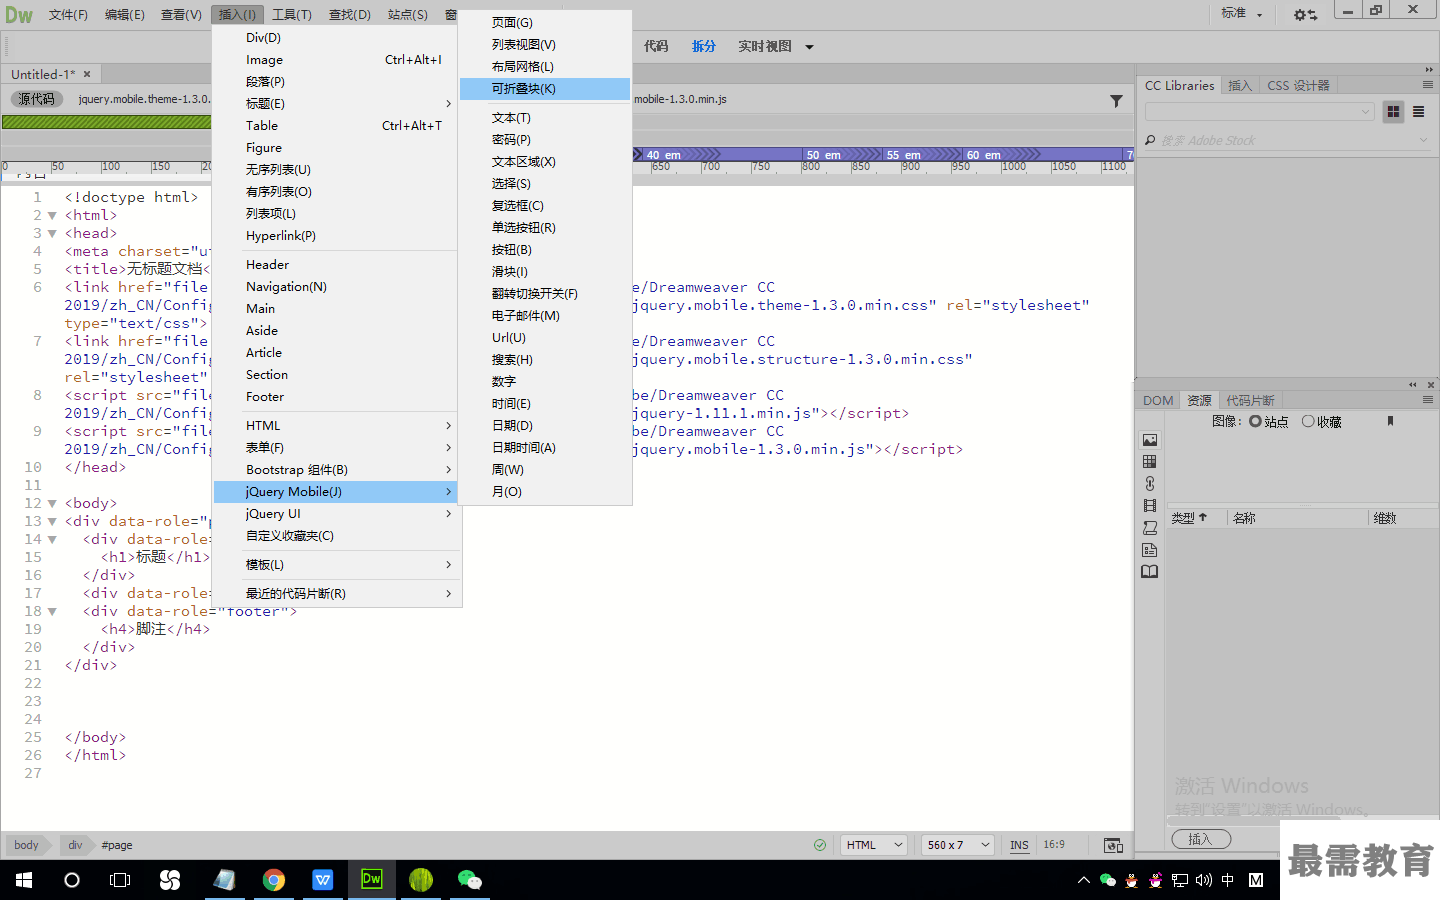Sort assets by 类型 column header
The height and width of the screenshot is (900, 1440).
click(x=1190, y=518)
